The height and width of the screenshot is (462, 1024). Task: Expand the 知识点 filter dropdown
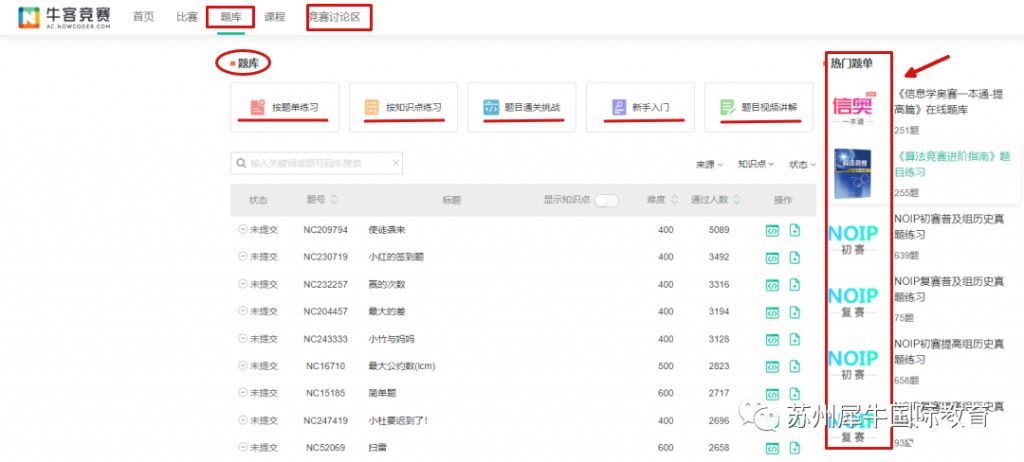click(756, 164)
